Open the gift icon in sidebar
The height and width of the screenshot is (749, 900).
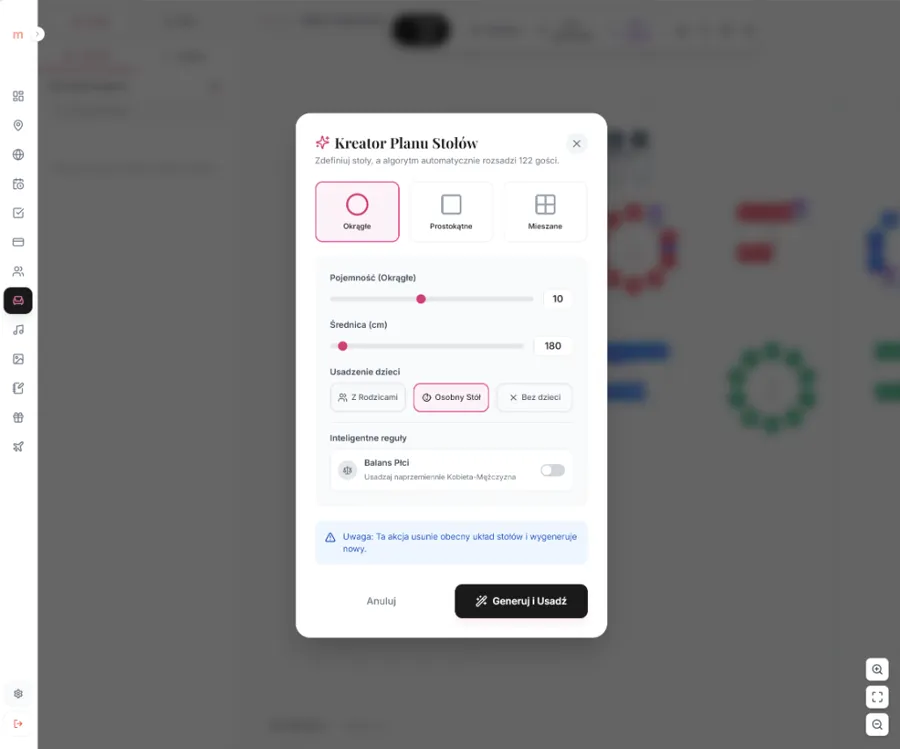18,418
